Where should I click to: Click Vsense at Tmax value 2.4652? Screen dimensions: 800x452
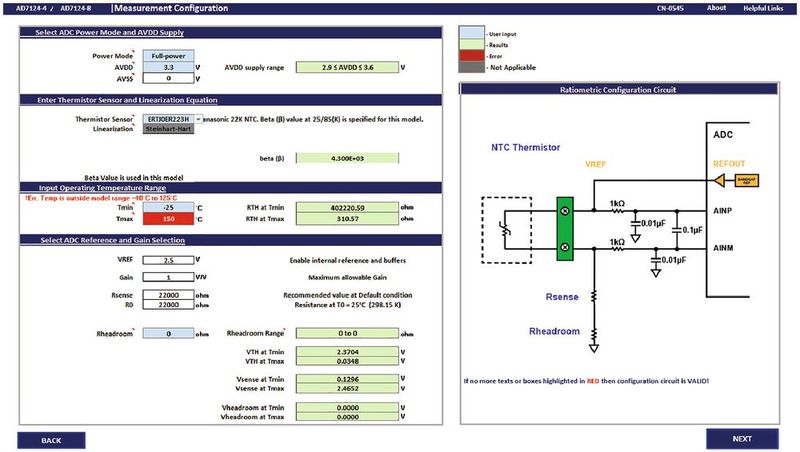tap(347, 388)
